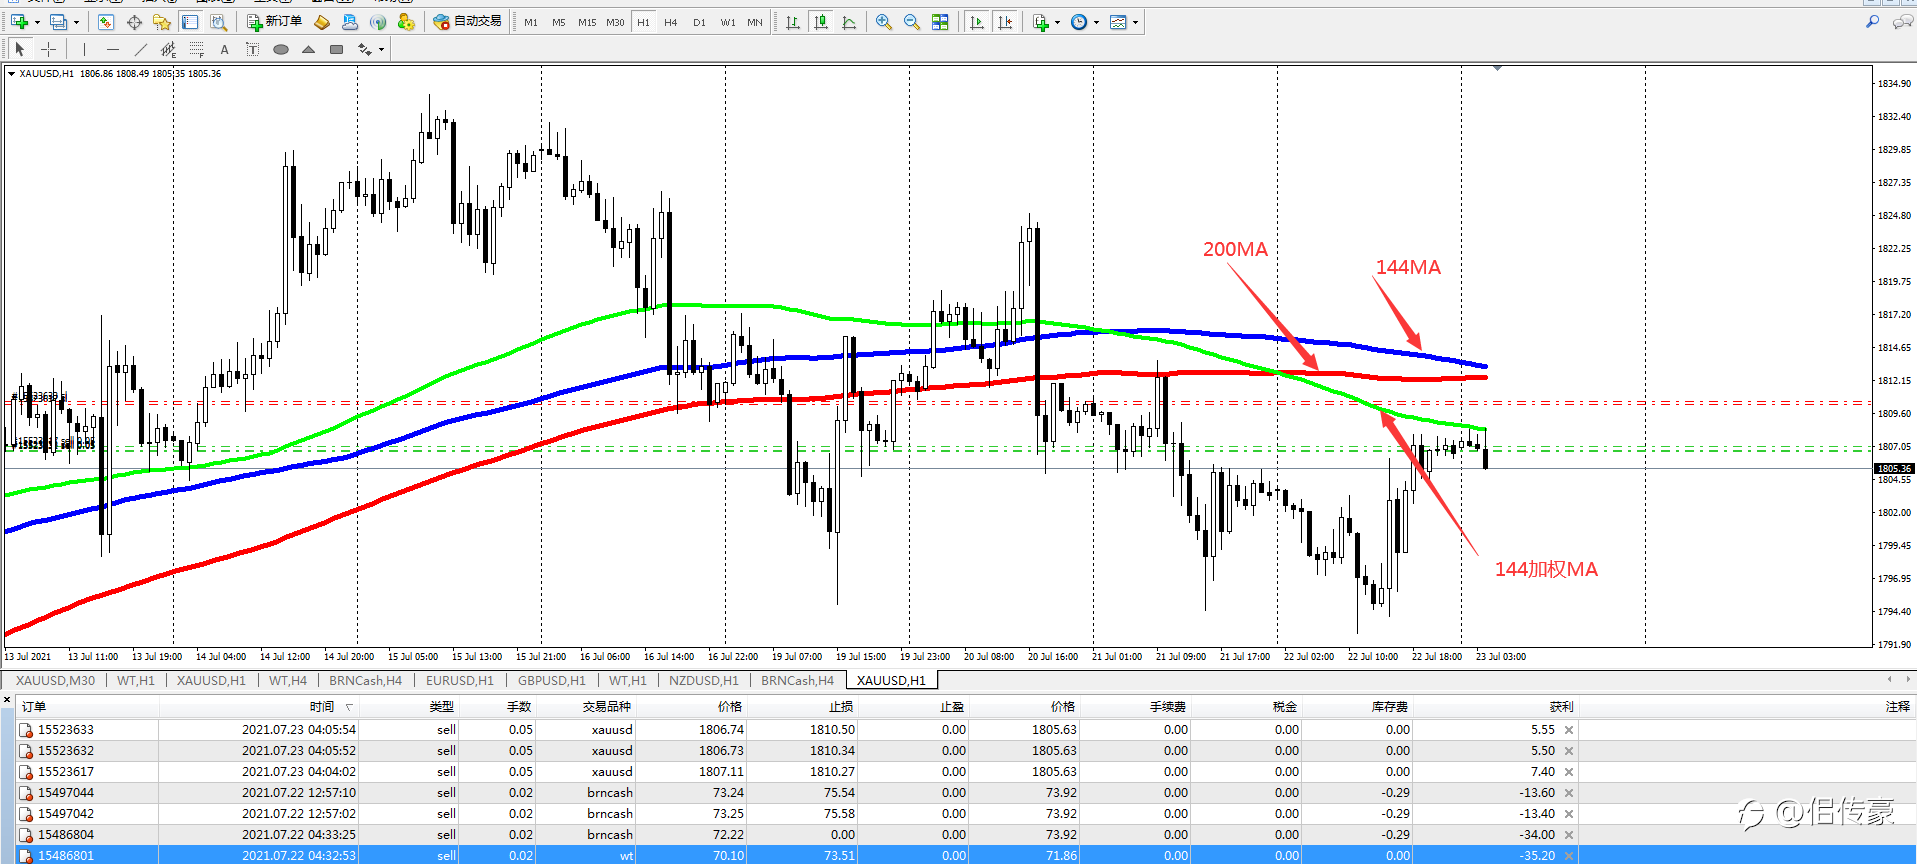Toggle the Terminal panel icon

(190, 22)
